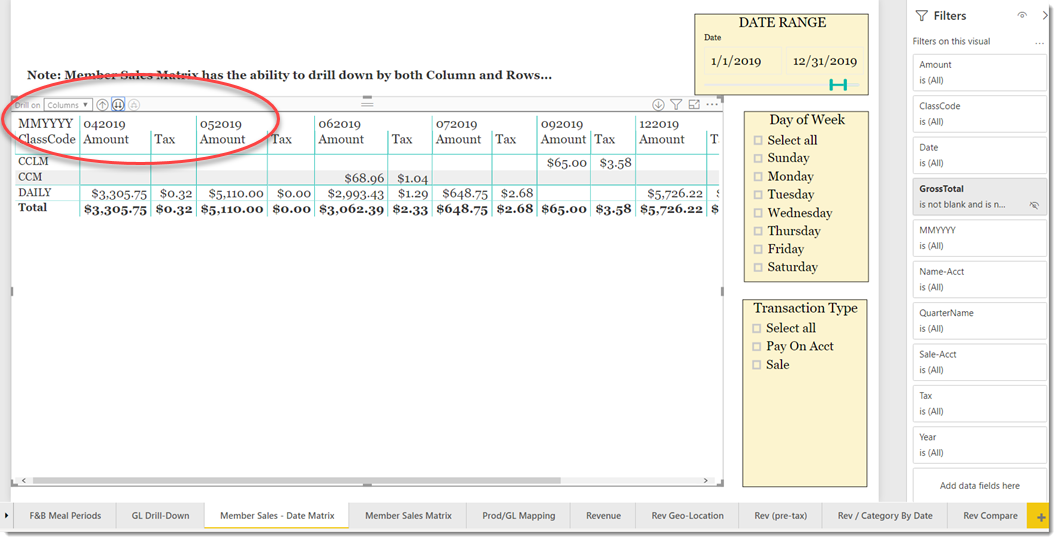
Task: Check the Saturday checkbox
Action: coord(758,267)
